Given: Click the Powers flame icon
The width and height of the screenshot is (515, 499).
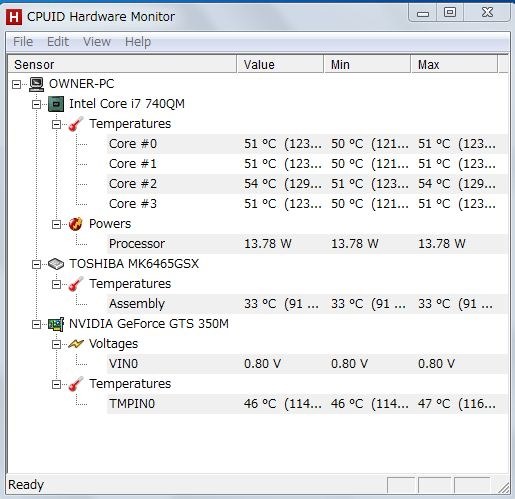Looking at the screenshot, I should [x=76, y=224].
